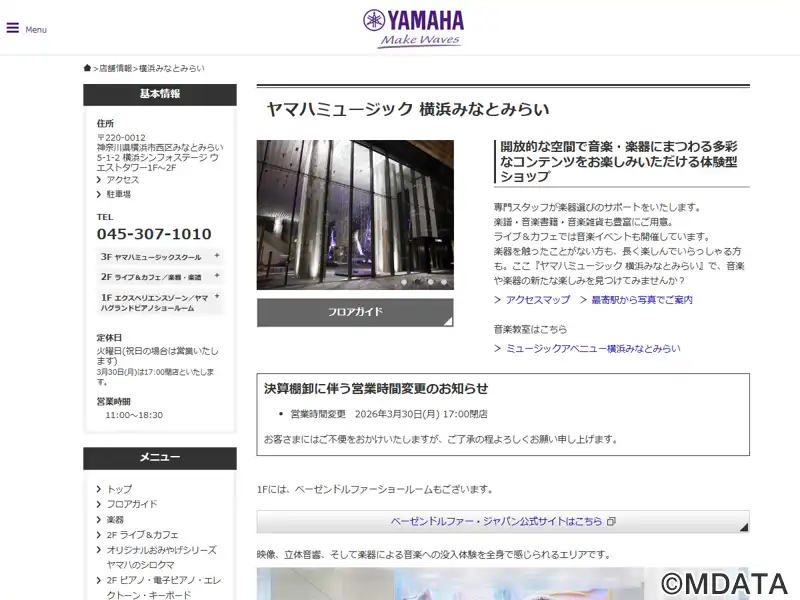Expand 3F ヤマハミュージックスクール row
This screenshot has height=600, width=800.
(160, 257)
